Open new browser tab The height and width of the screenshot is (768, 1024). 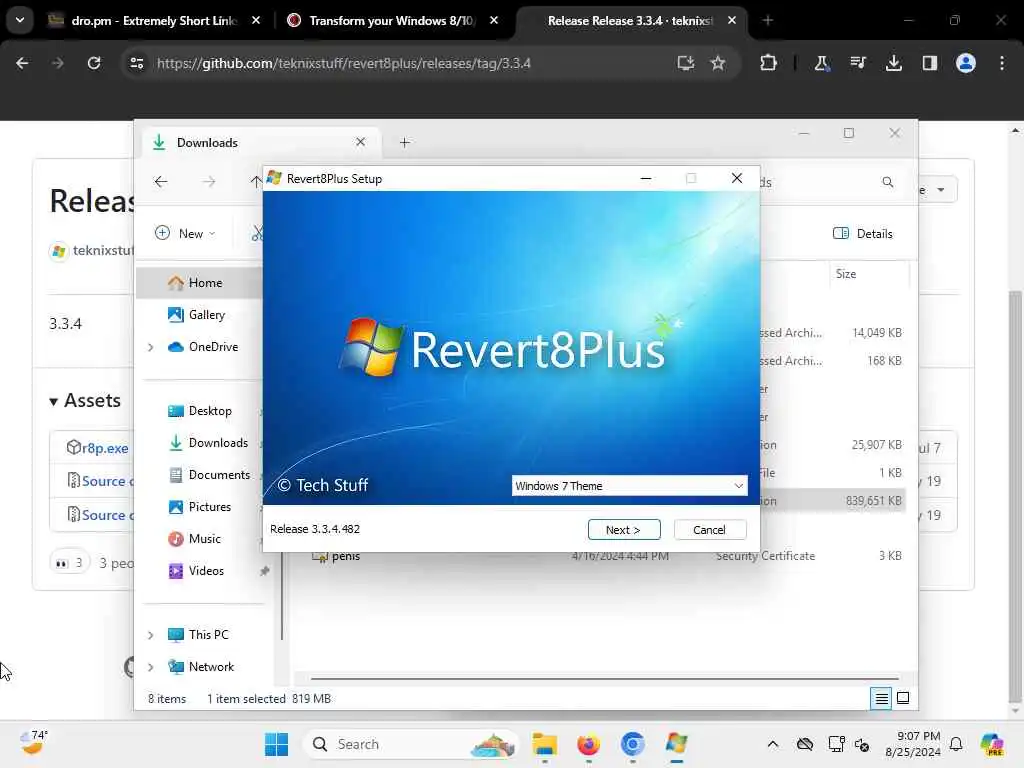click(x=767, y=21)
